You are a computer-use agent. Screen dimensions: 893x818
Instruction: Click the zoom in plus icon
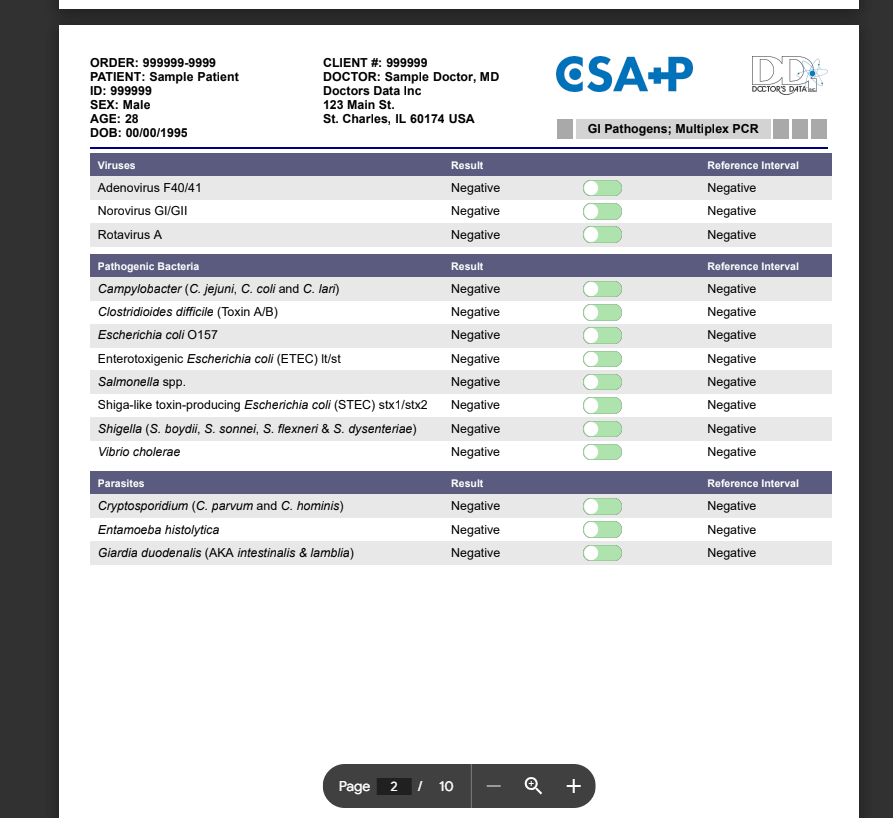tap(573, 786)
